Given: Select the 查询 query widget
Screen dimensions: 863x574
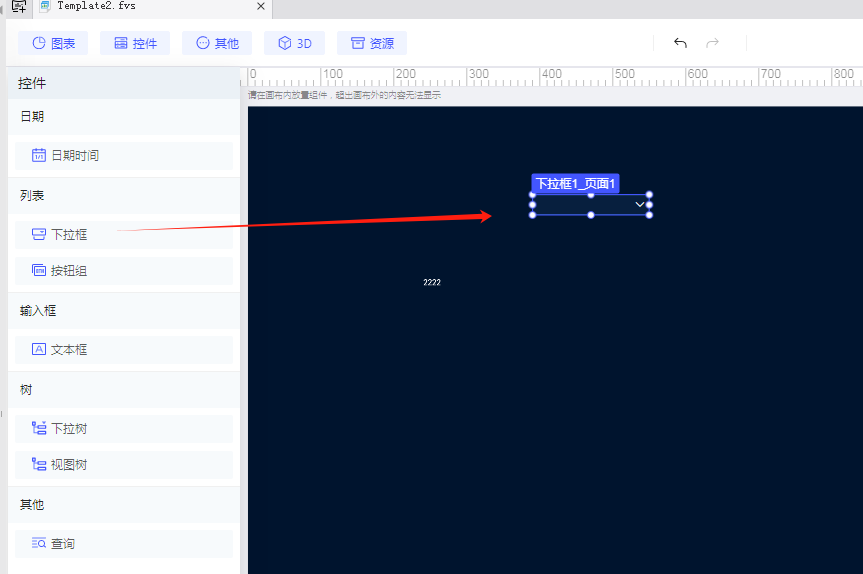Looking at the screenshot, I should click(124, 544).
